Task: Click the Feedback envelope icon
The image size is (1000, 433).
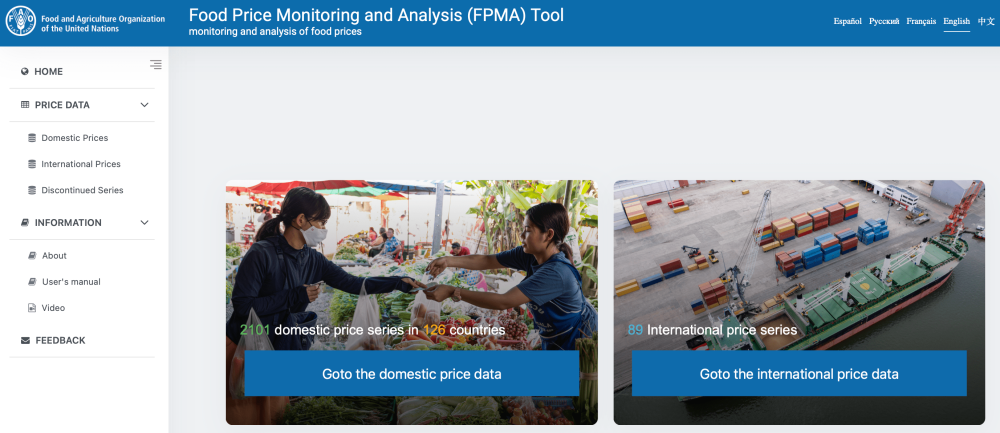Action: pos(25,341)
